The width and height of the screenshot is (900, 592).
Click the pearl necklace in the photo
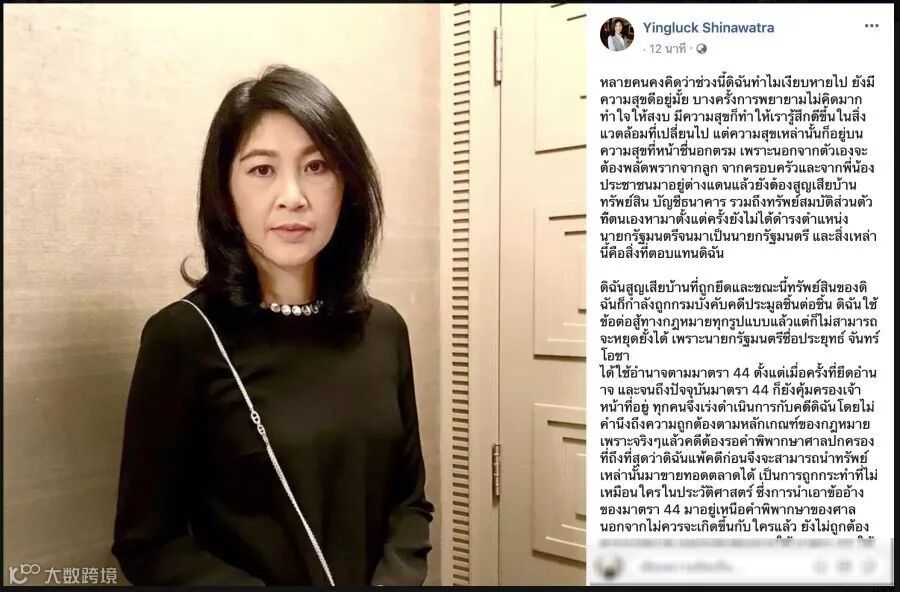(x=290, y=308)
